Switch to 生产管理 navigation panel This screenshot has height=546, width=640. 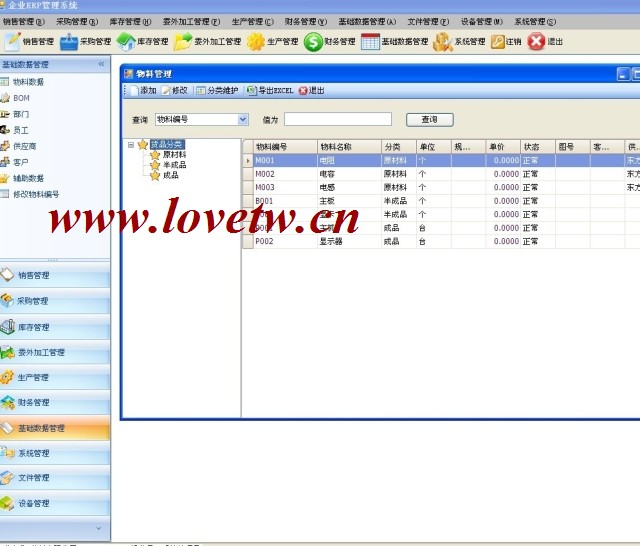coord(55,377)
